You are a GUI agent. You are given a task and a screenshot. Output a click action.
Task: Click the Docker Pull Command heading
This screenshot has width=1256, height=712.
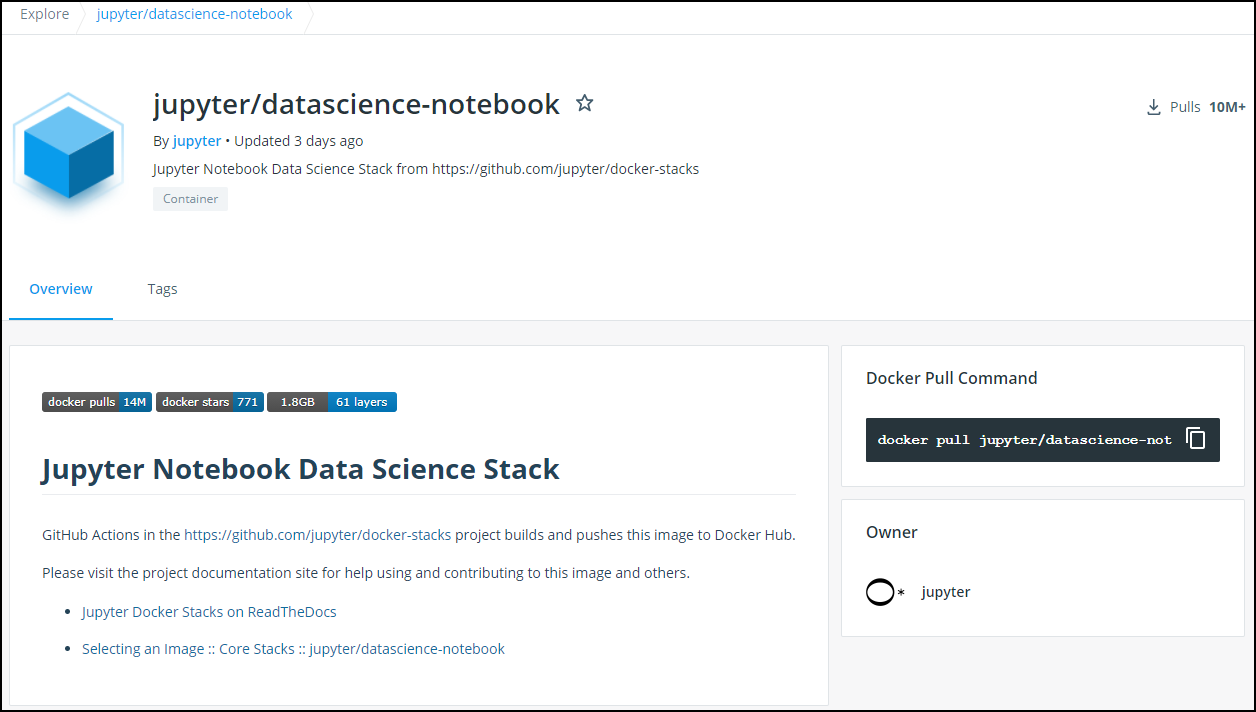click(952, 378)
